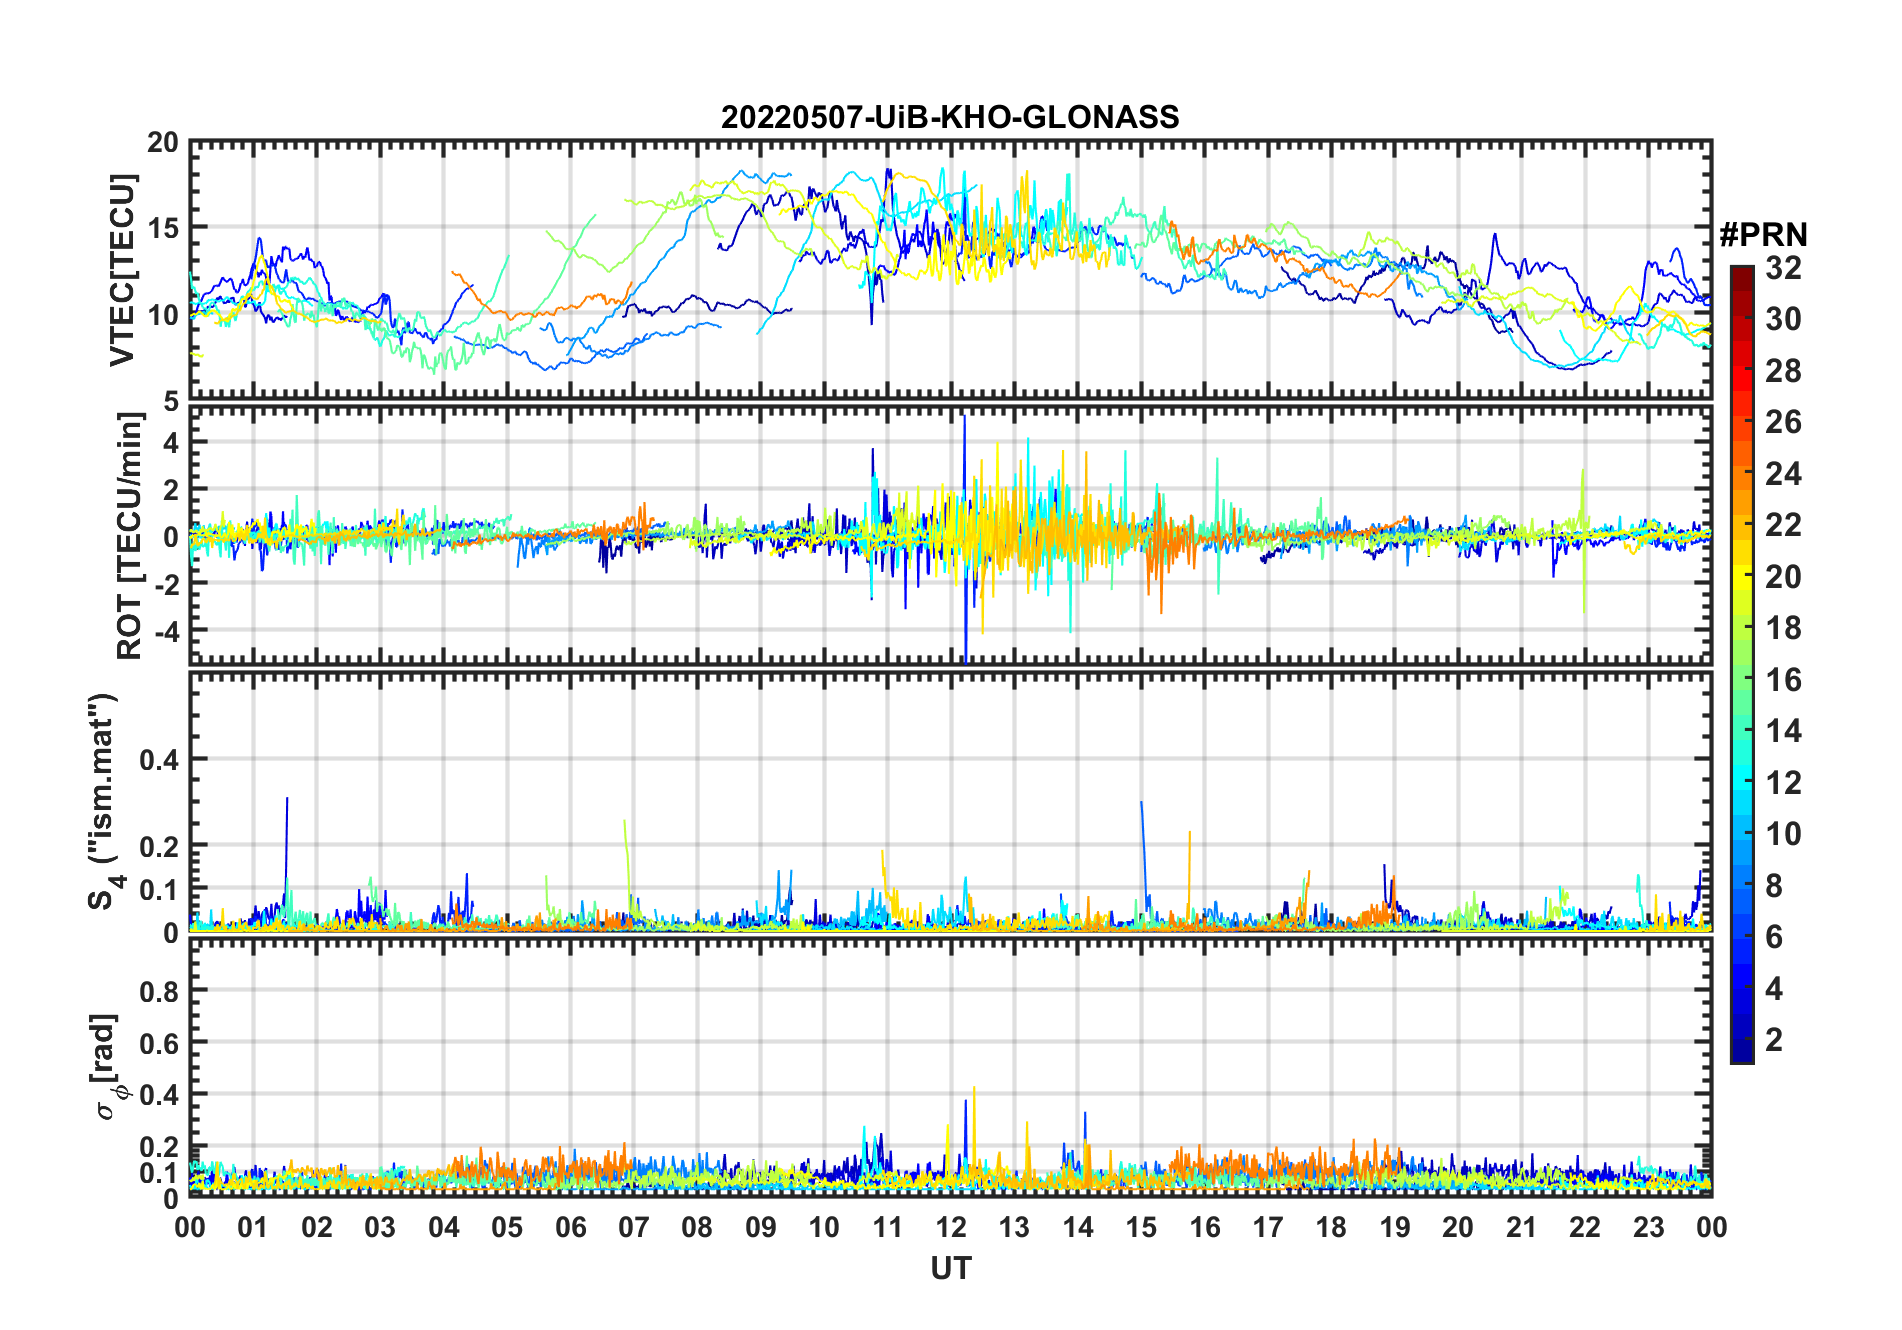Click the yellow-green S4 spike near 07 UT
1902x1330 pixels.
pos(626,860)
